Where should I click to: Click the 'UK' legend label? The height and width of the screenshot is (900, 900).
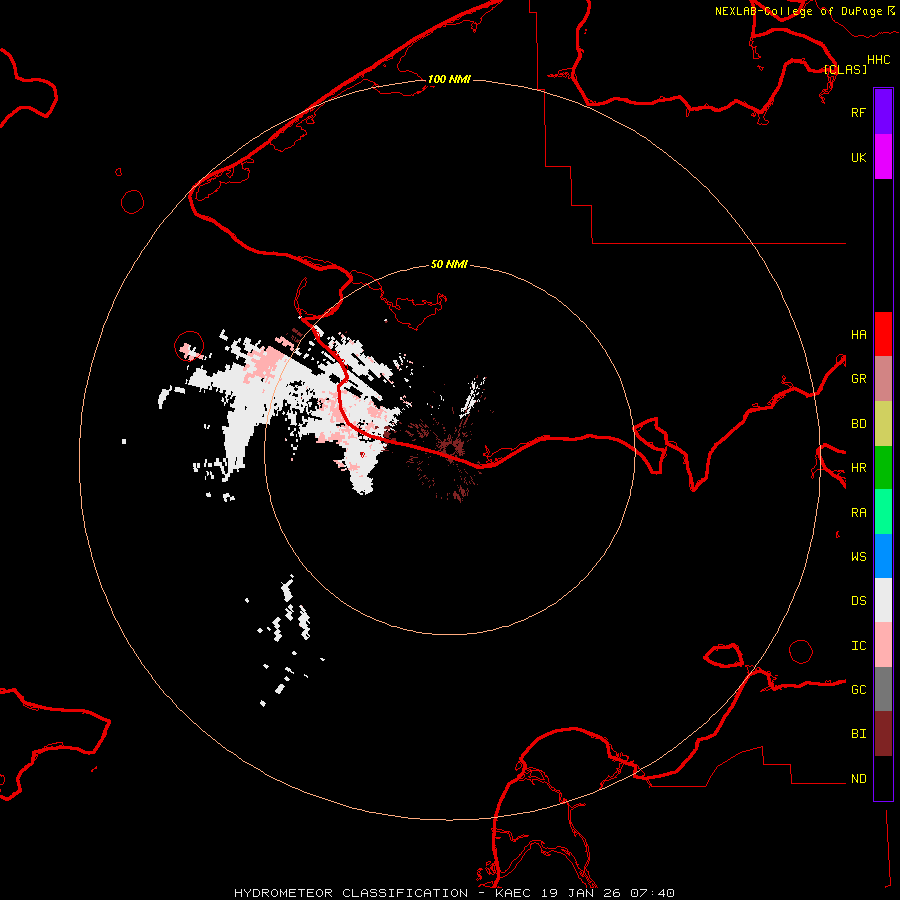tap(858, 157)
